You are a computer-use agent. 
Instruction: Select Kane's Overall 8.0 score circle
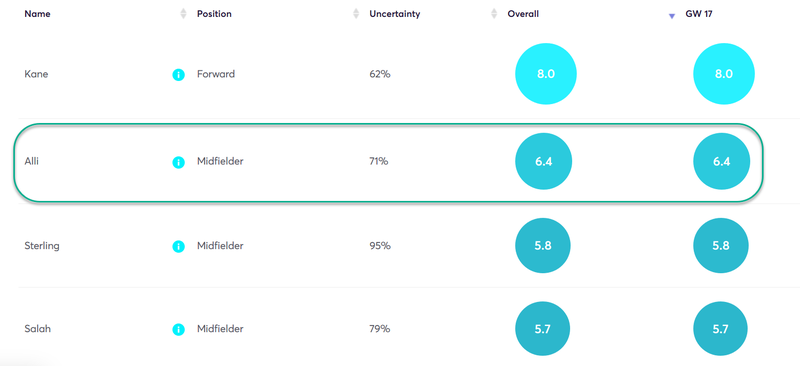tap(546, 74)
